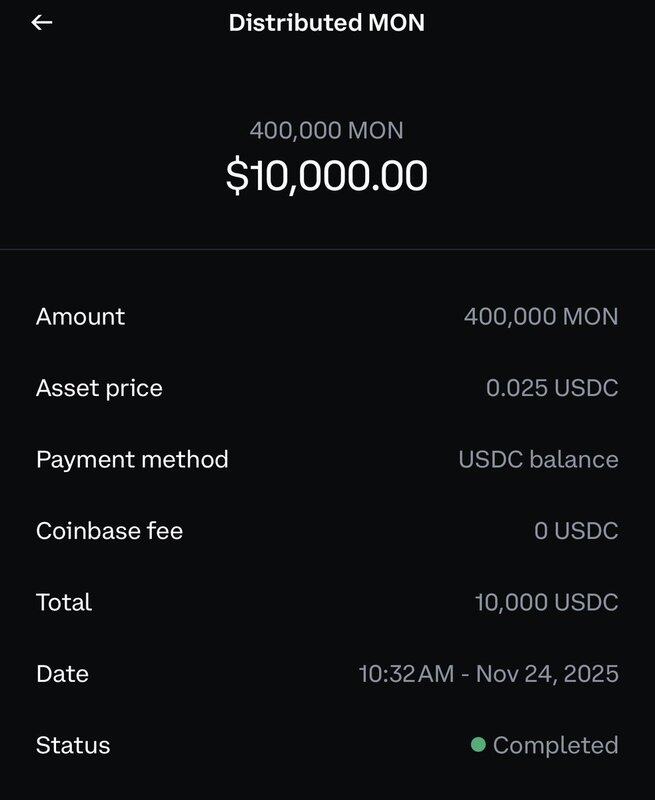Click the Total row label

coord(64,602)
